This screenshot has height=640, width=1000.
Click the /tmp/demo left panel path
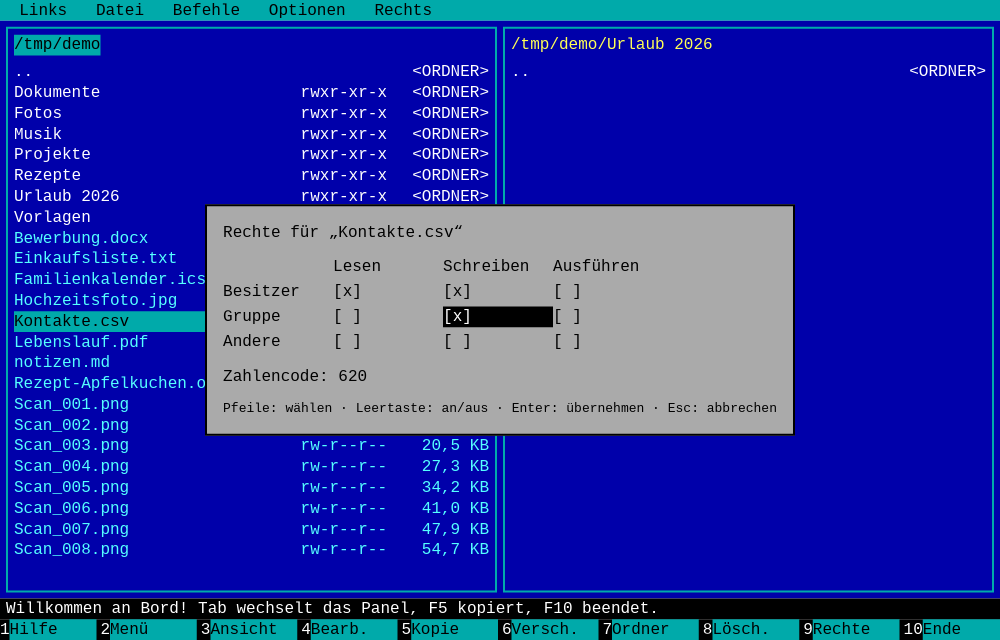point(57,45)
